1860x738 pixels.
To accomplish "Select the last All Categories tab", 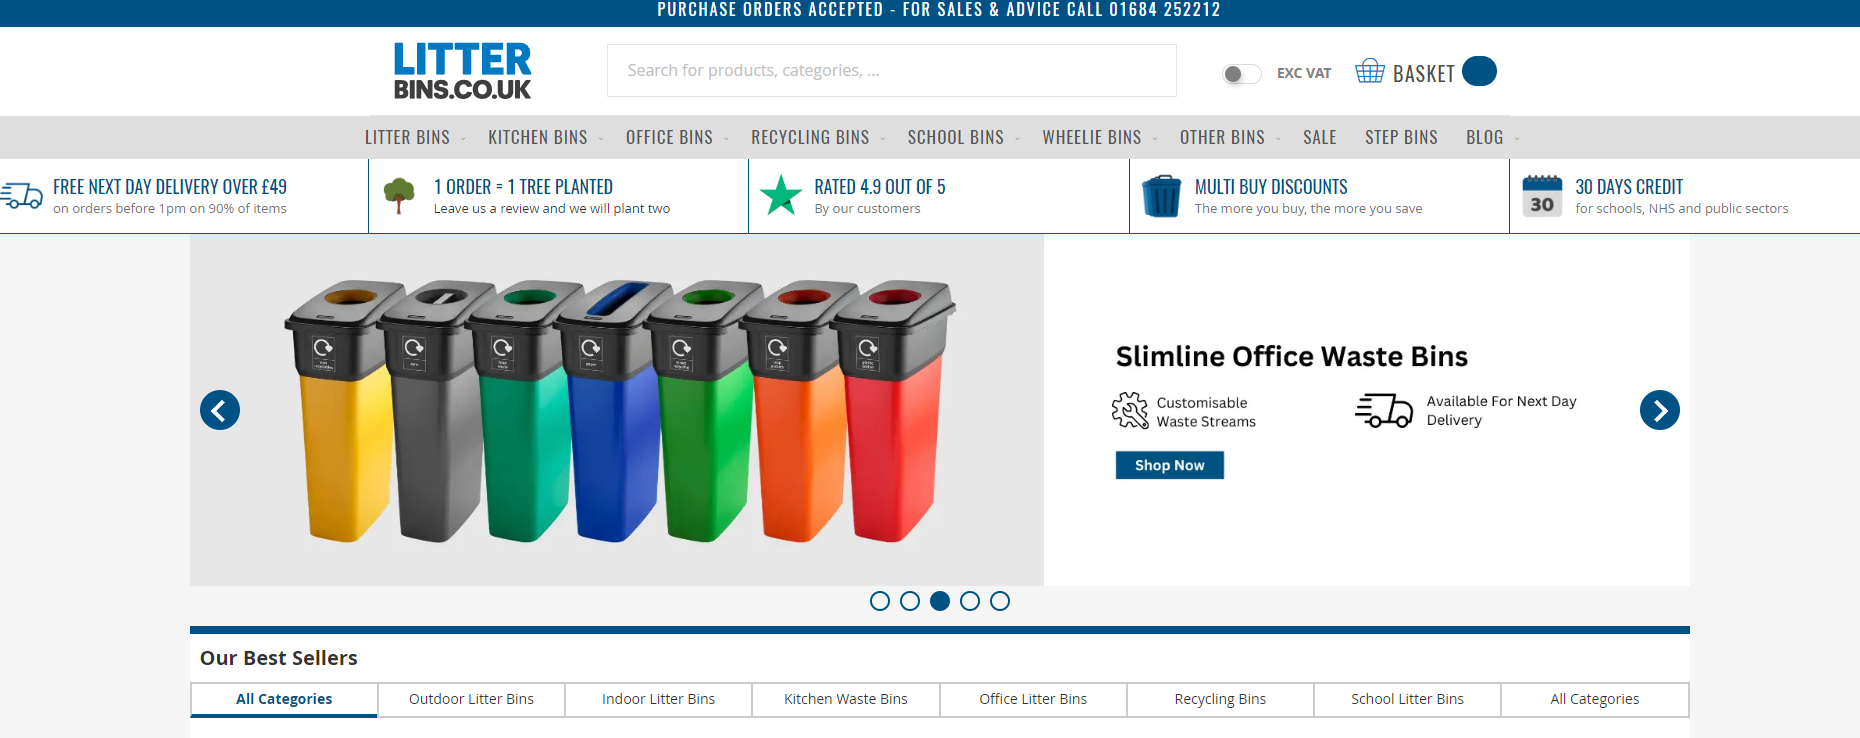I will tap(1595, 699).
